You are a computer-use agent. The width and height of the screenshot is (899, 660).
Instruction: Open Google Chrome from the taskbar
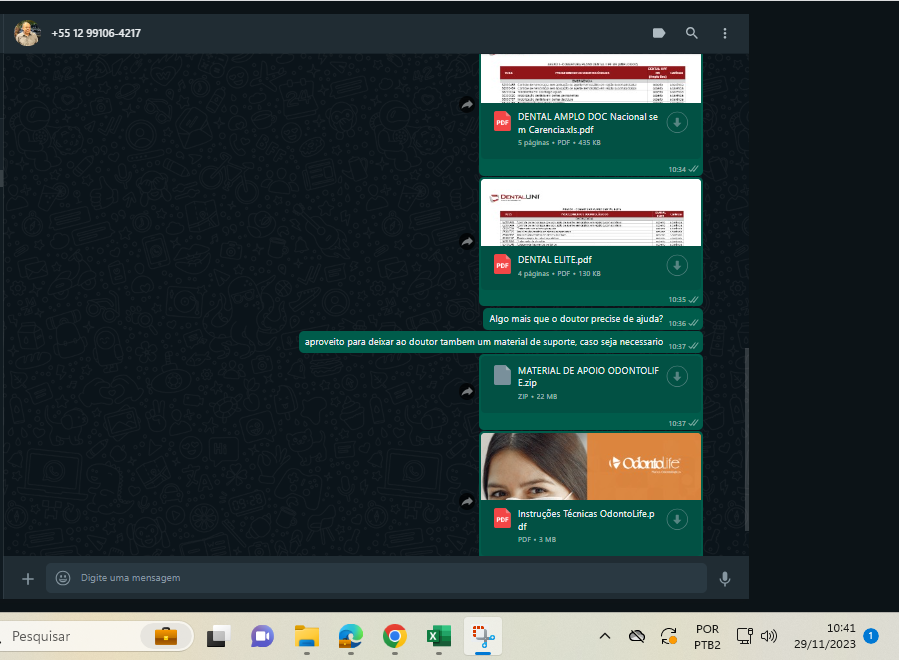[394, 636]
